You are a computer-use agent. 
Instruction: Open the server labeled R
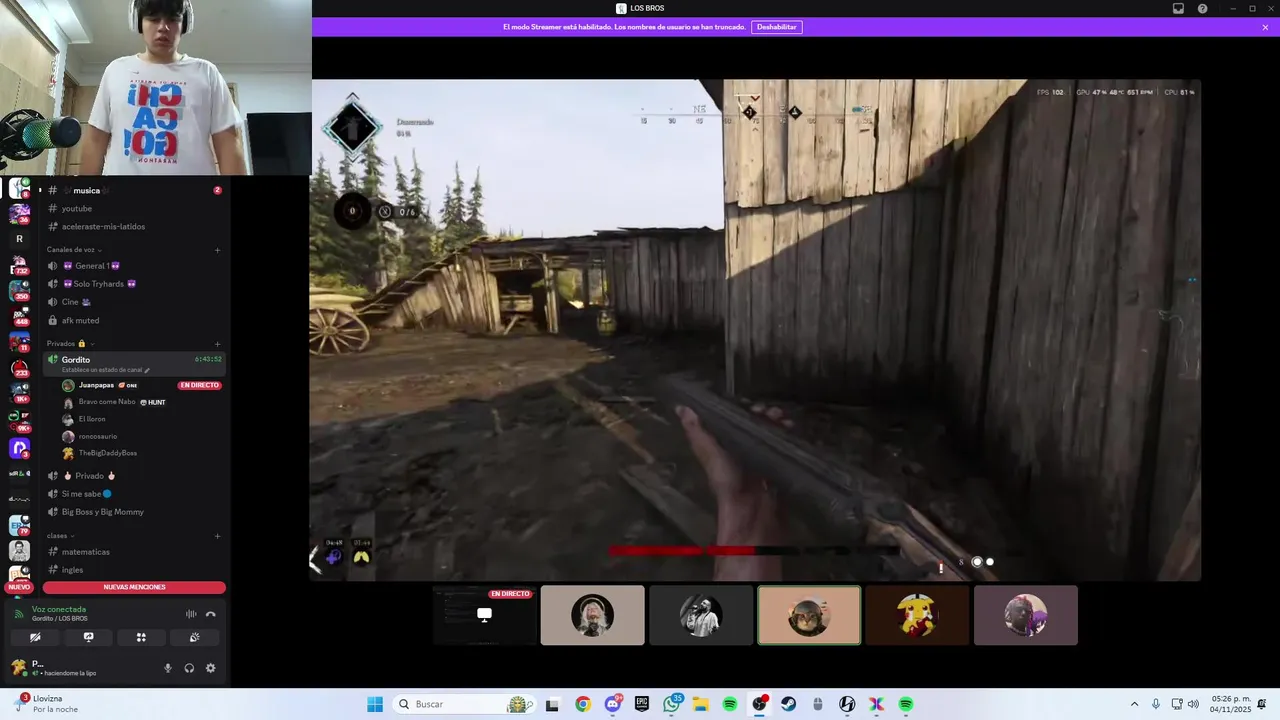tap(19, 239)
